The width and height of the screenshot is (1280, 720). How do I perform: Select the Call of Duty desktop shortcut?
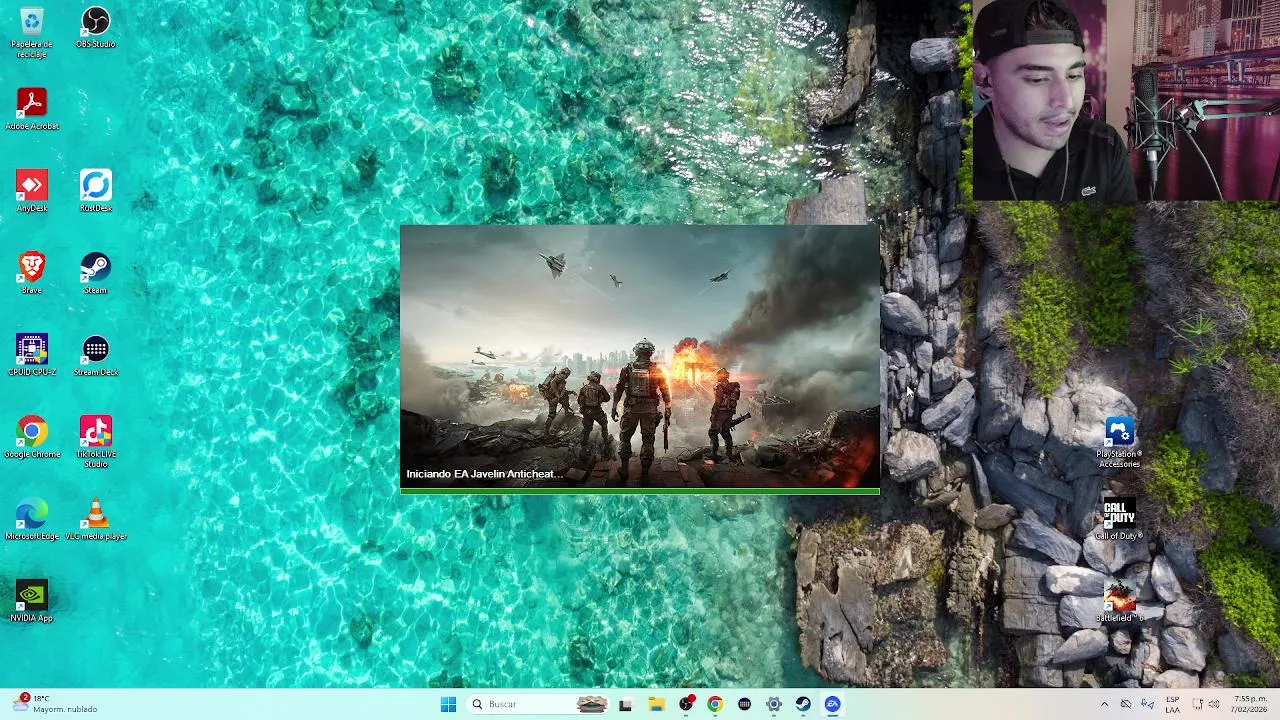[x=1119, y=519]
